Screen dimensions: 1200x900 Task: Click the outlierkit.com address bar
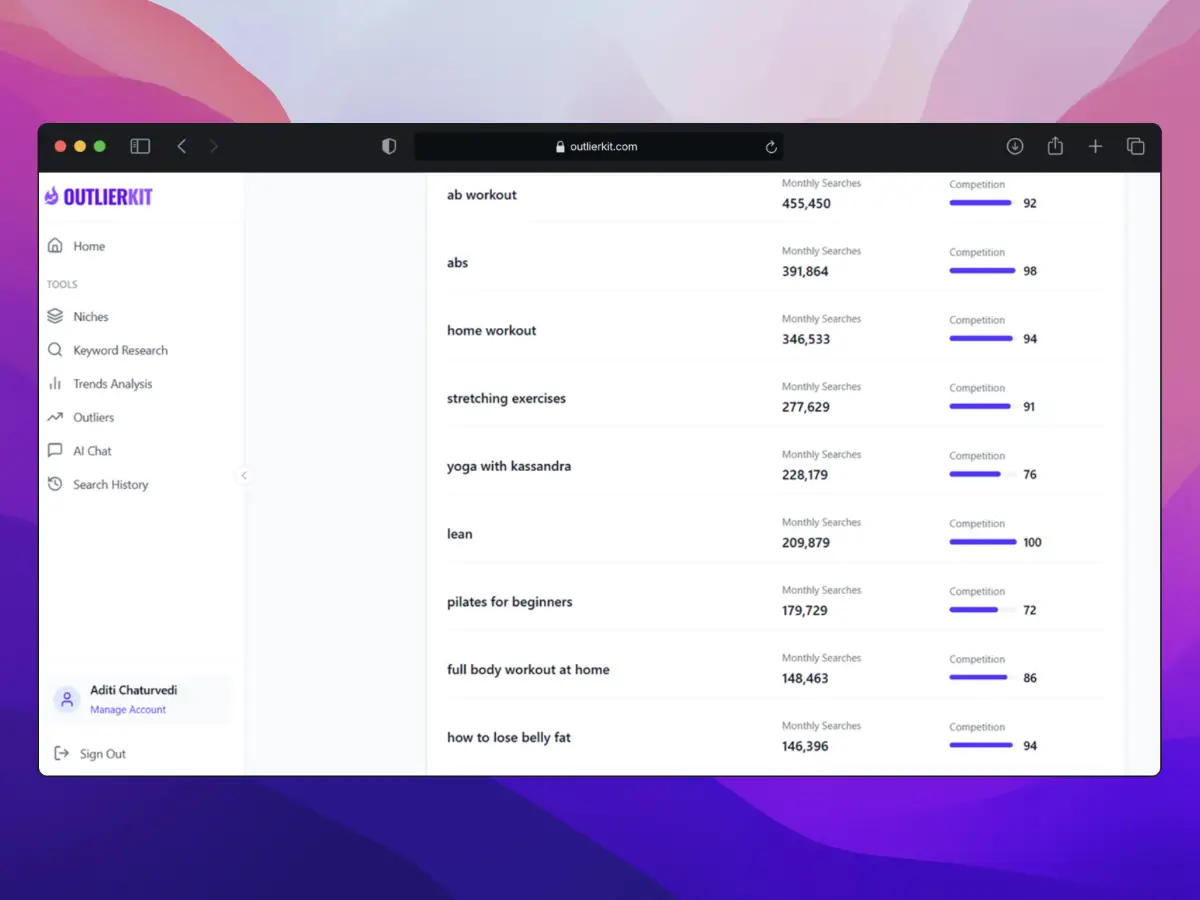[597, 147]
